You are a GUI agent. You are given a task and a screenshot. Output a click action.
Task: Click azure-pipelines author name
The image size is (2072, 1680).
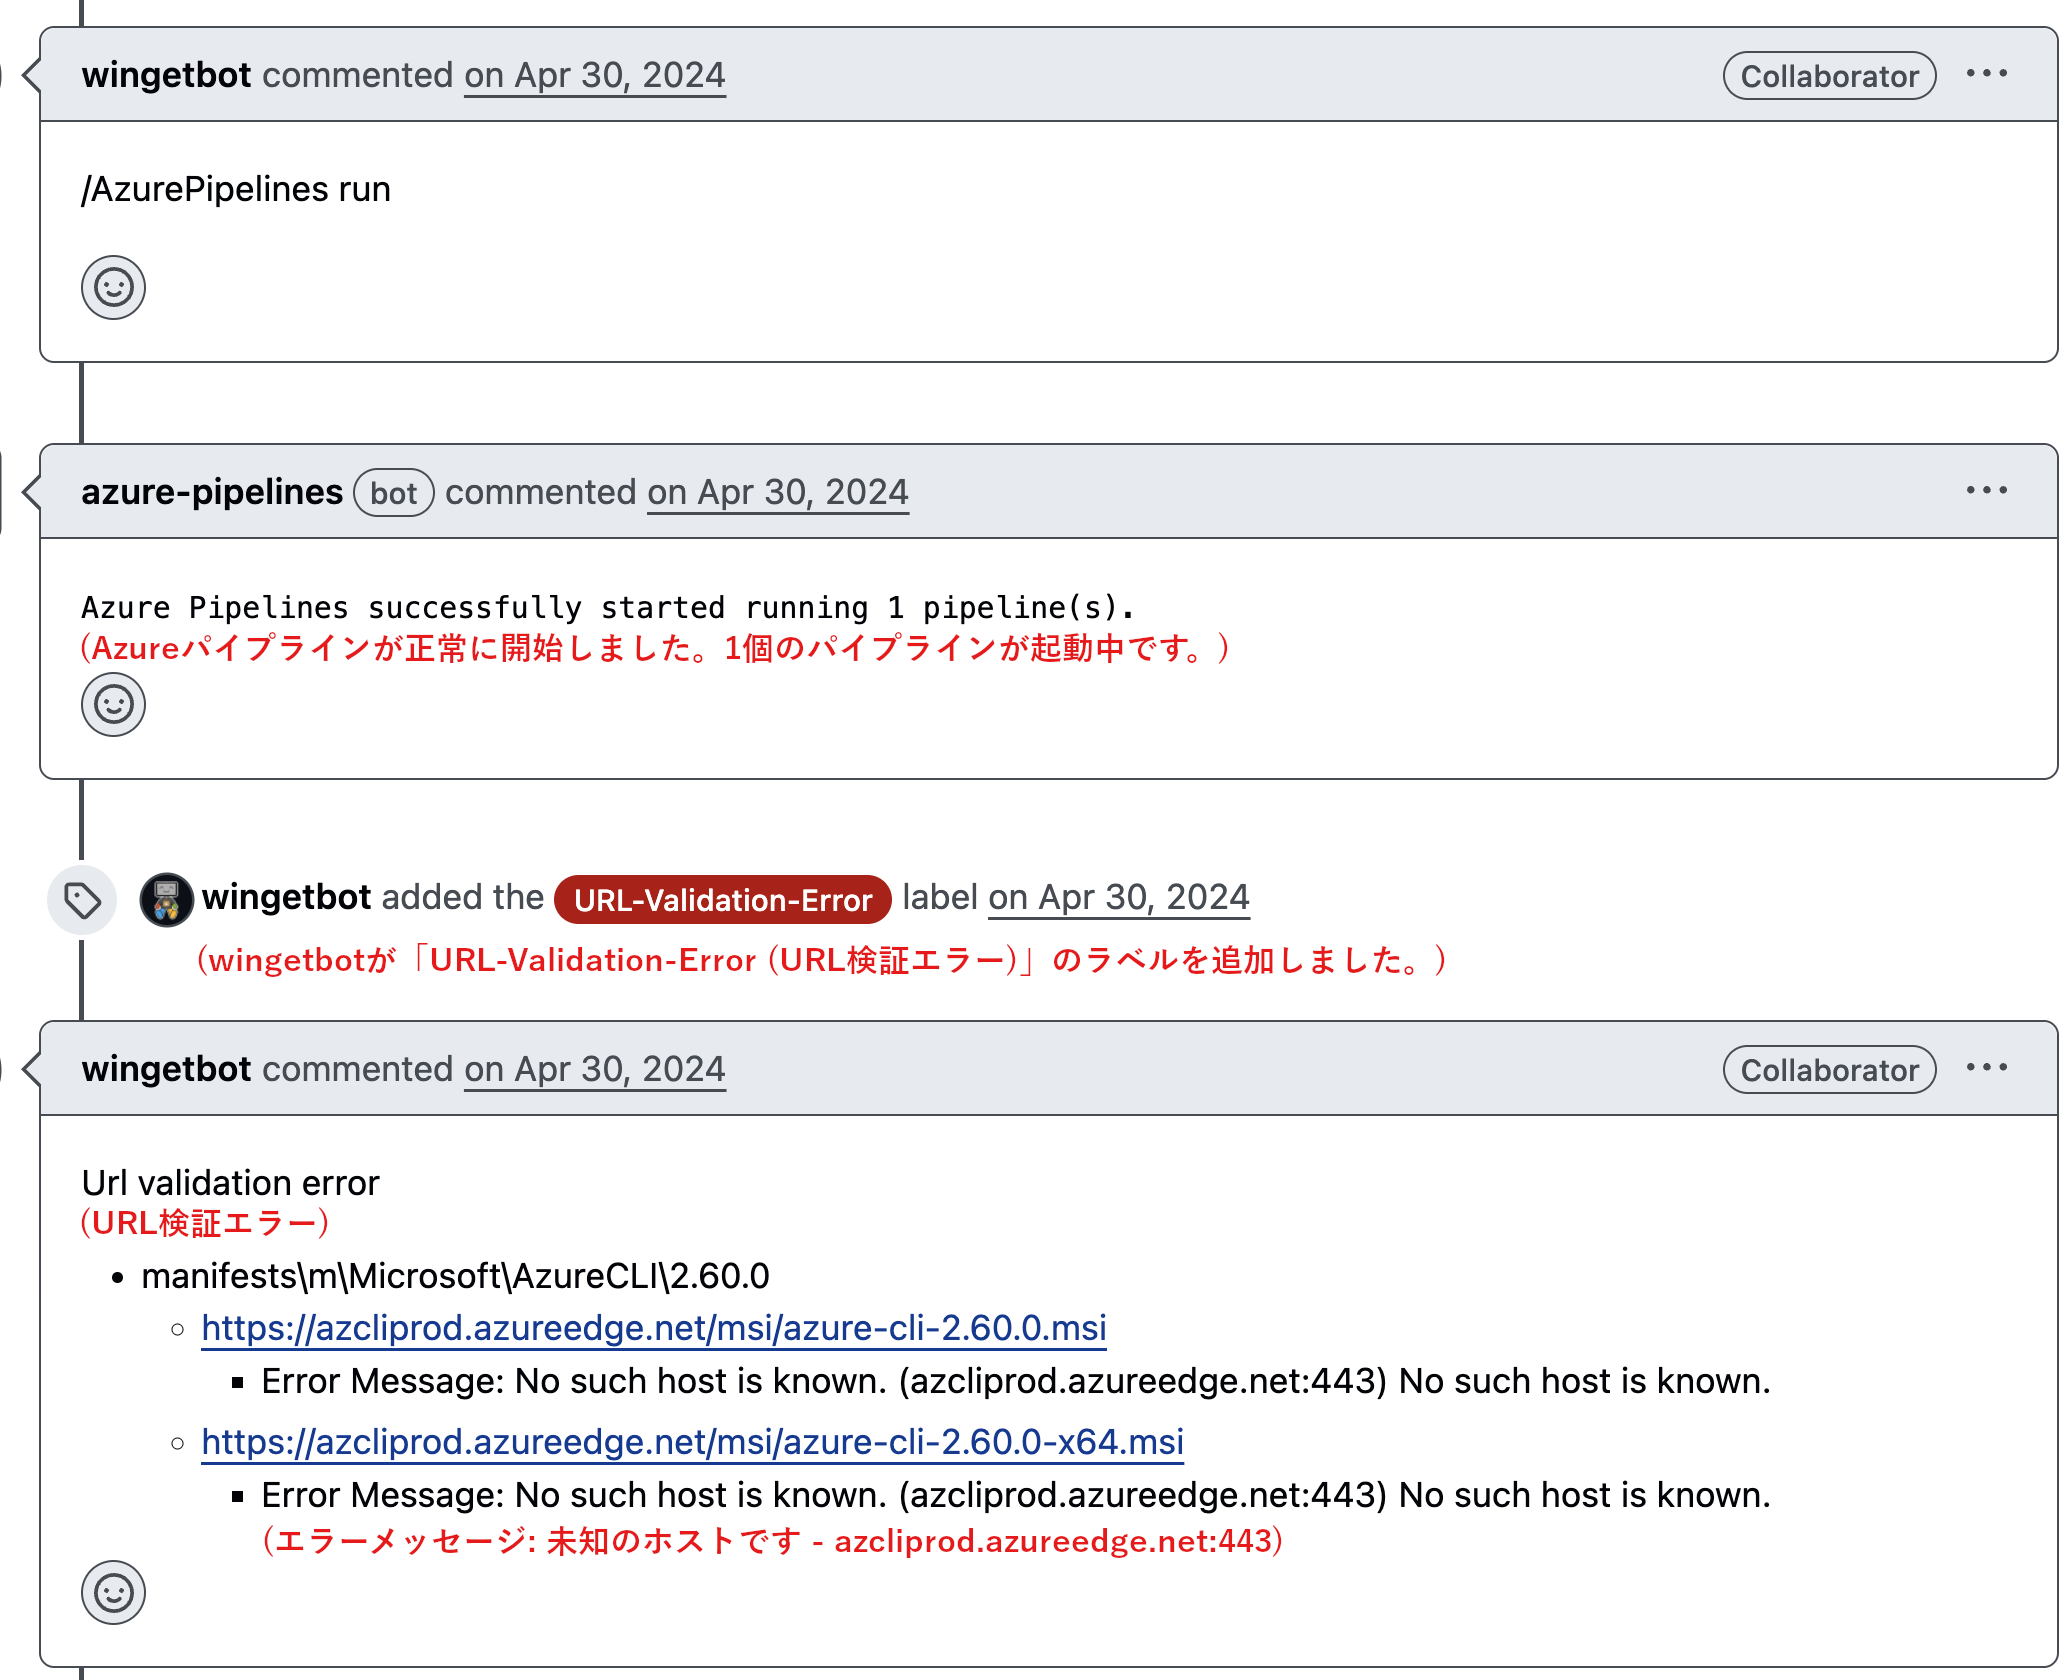coord(212,492)
